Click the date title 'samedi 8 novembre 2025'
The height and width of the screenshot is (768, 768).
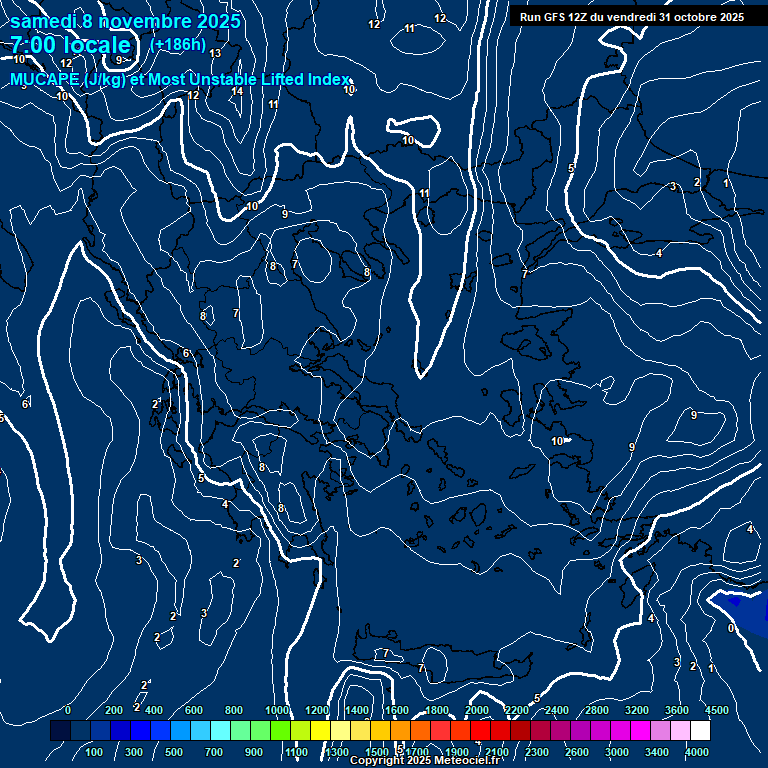point(125,21)
